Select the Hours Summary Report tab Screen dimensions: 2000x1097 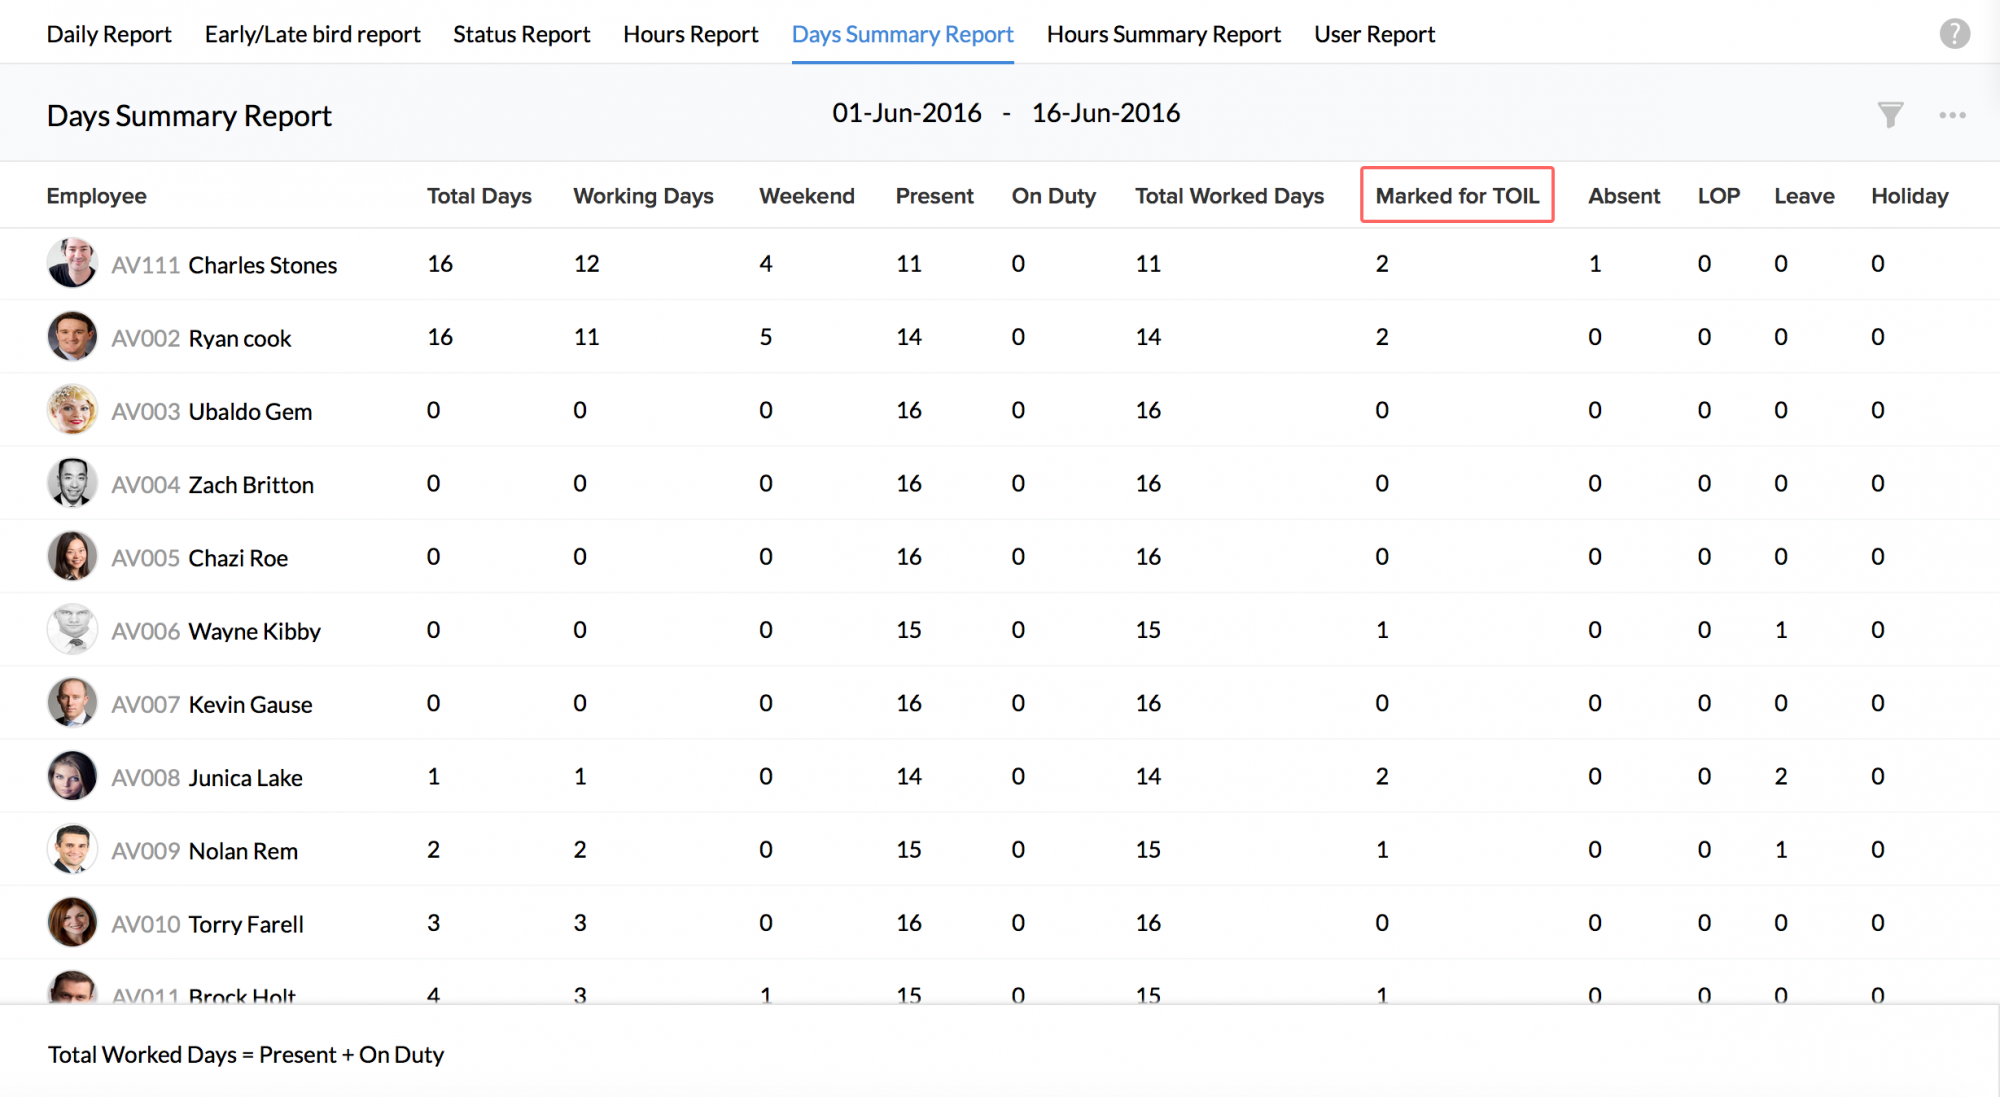(x=1163, y=34)
